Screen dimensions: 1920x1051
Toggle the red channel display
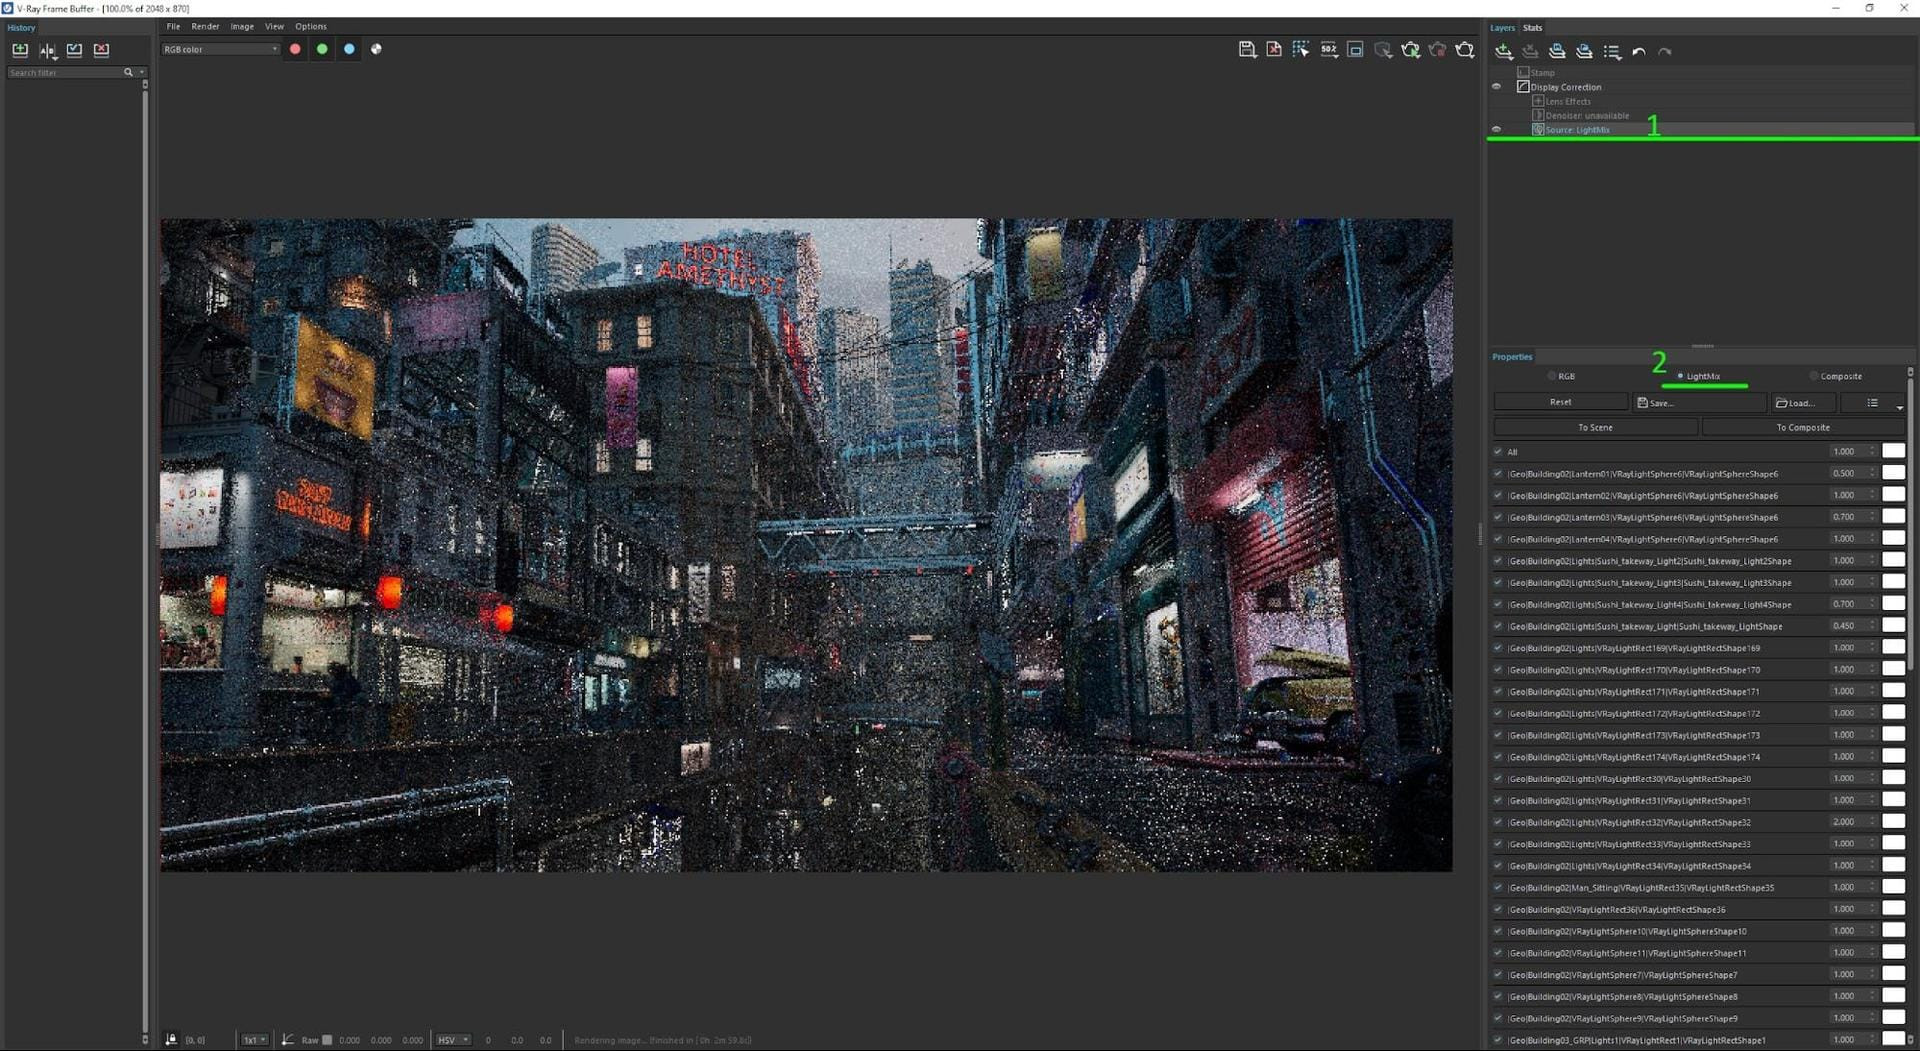(295, 49)
